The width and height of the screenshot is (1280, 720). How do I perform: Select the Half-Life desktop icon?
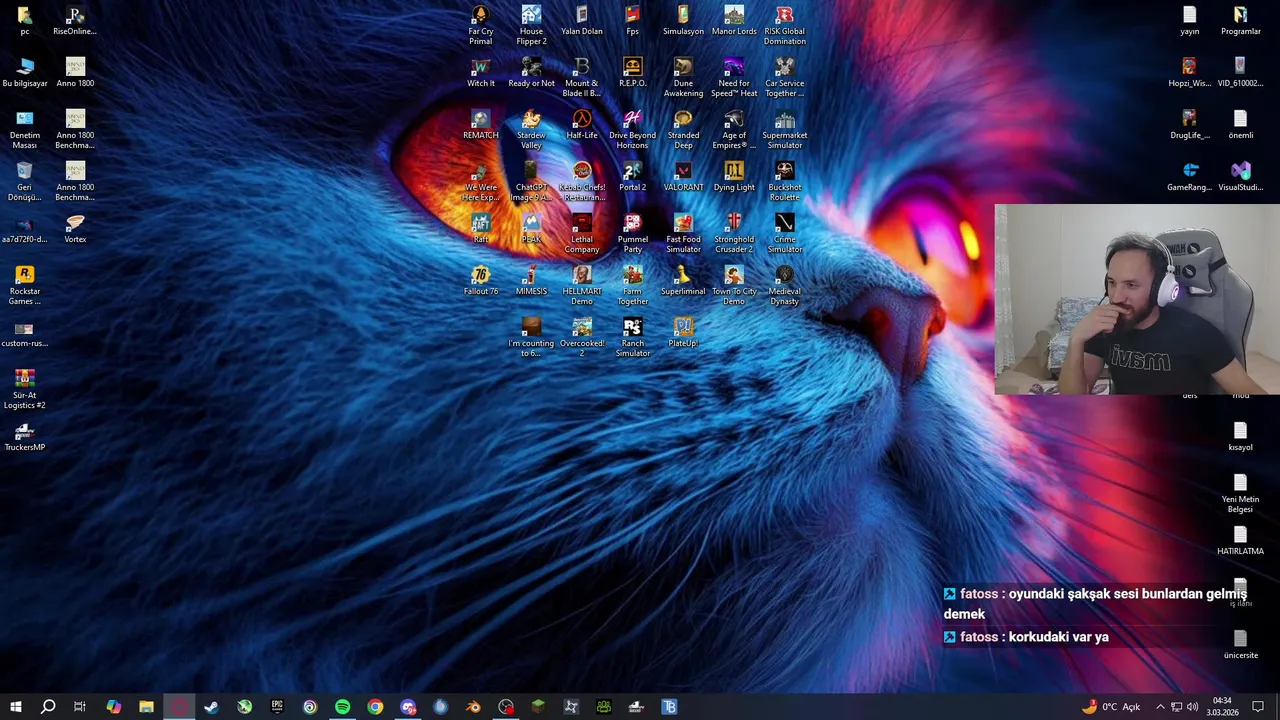pos(582,124)
